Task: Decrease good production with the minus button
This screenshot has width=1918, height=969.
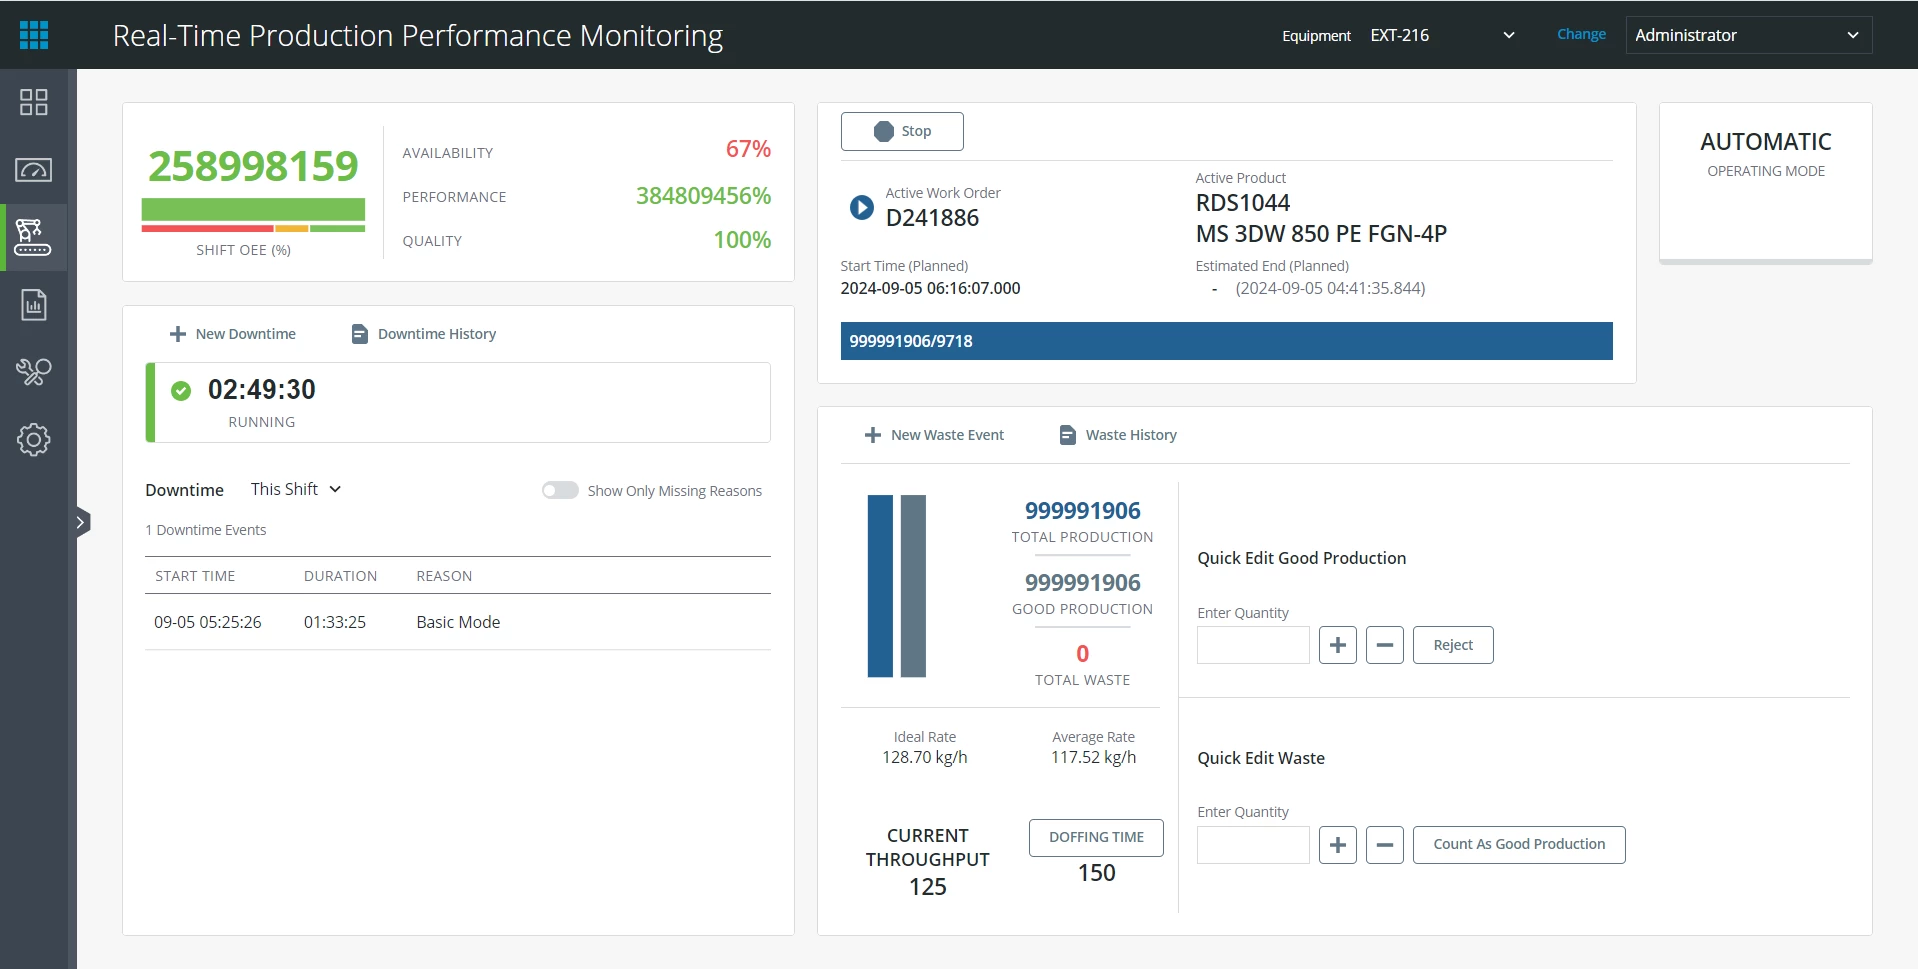Action: pos(1385,645)
